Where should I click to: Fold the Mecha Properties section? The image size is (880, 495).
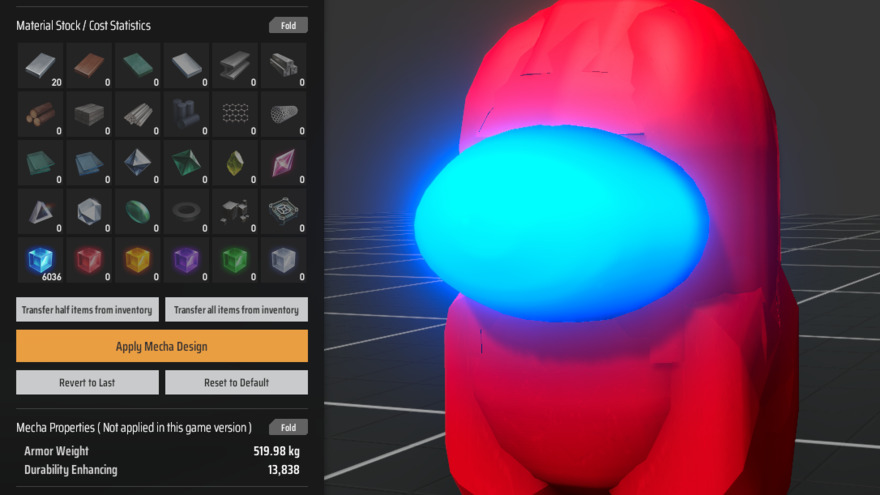[x=288, y=427]
